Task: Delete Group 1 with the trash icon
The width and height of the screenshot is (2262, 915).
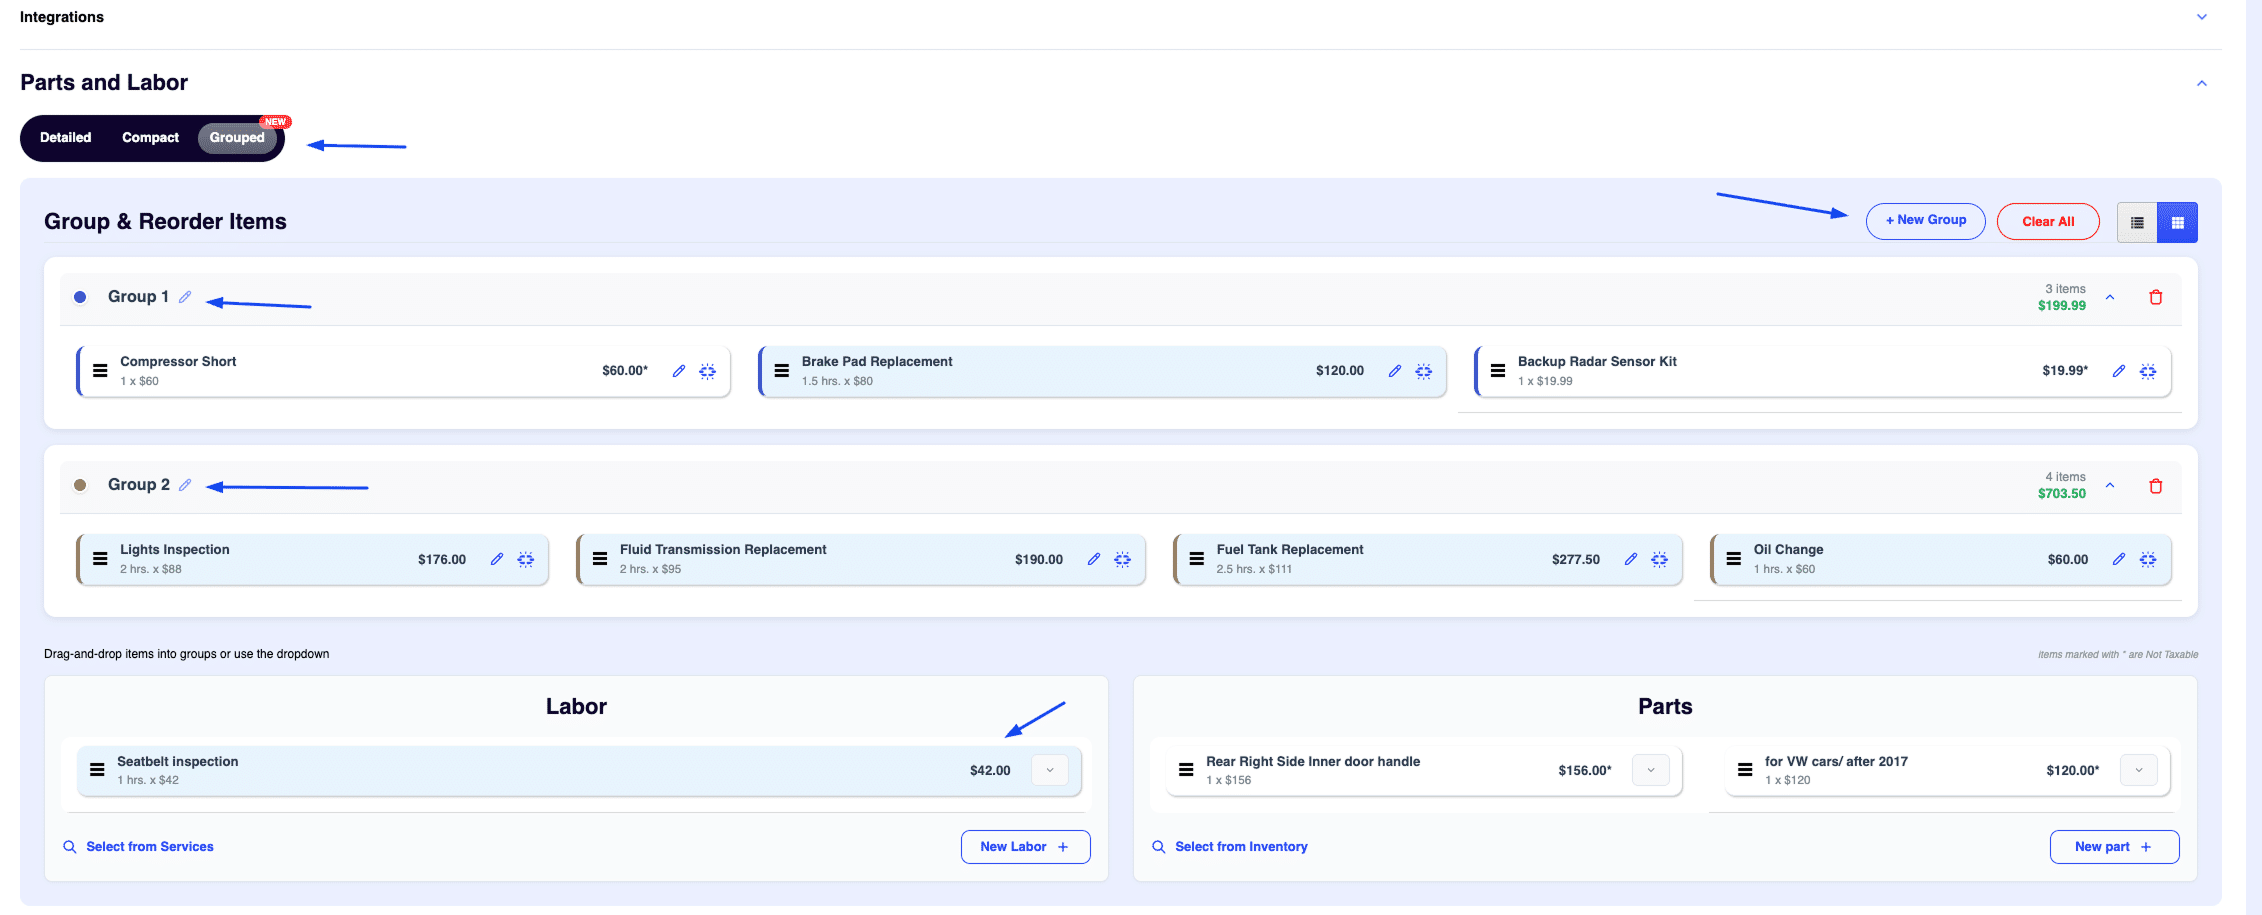Action: (2155, 297)
